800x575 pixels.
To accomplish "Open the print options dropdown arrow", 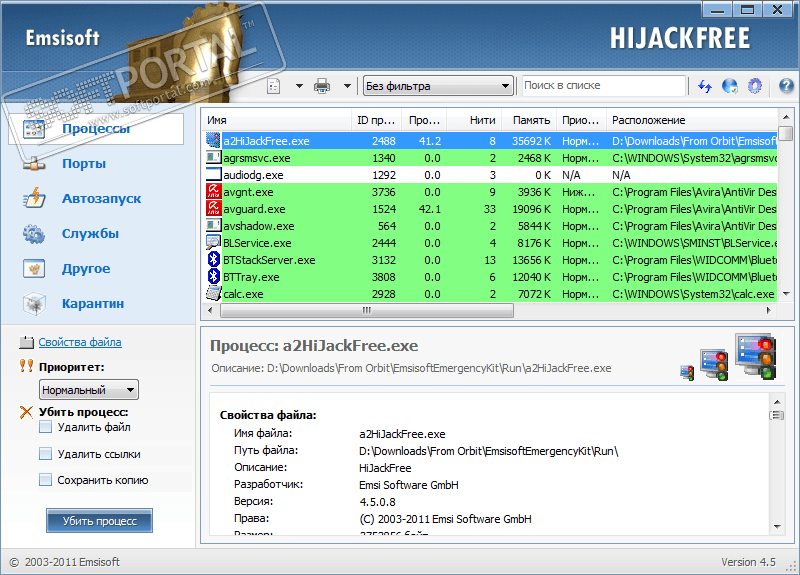I will point(347,86).
